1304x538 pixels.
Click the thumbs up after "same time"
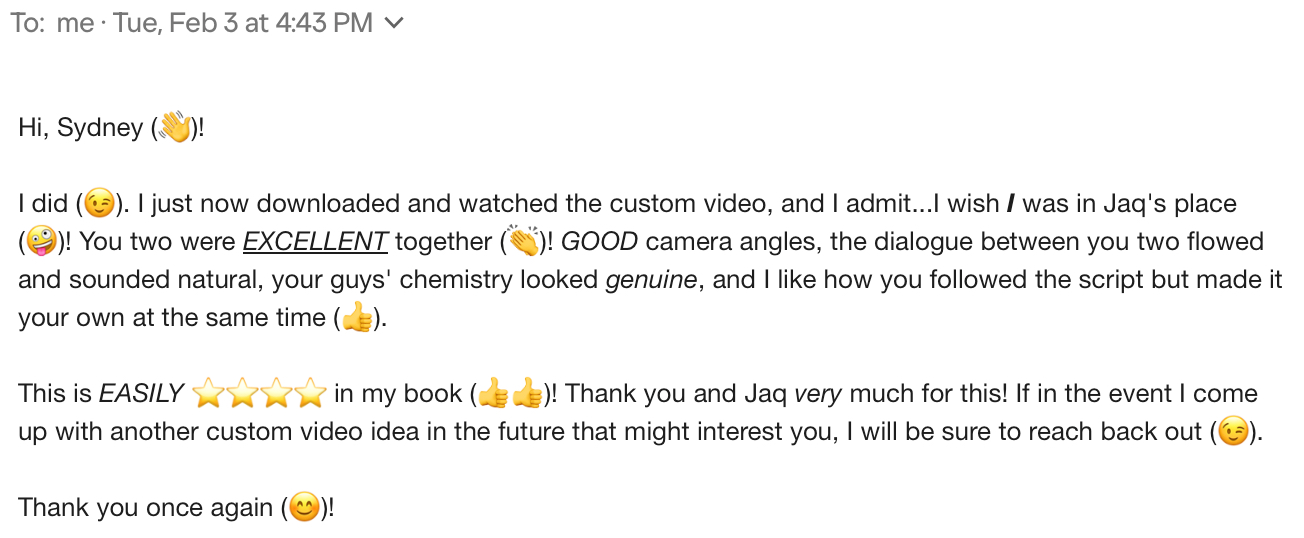pos(357,319)
